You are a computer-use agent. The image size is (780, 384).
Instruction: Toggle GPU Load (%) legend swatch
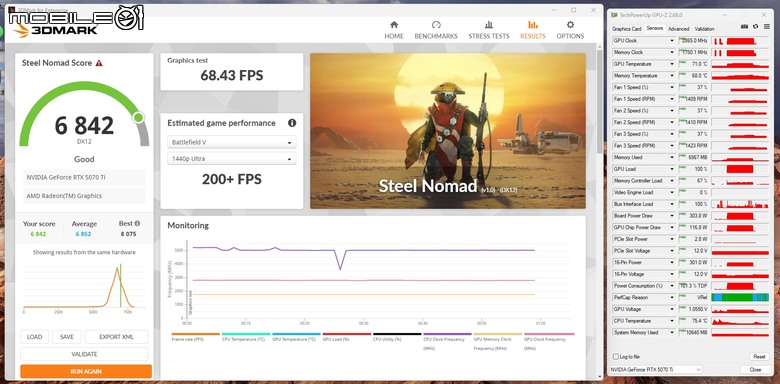point(347,334)
